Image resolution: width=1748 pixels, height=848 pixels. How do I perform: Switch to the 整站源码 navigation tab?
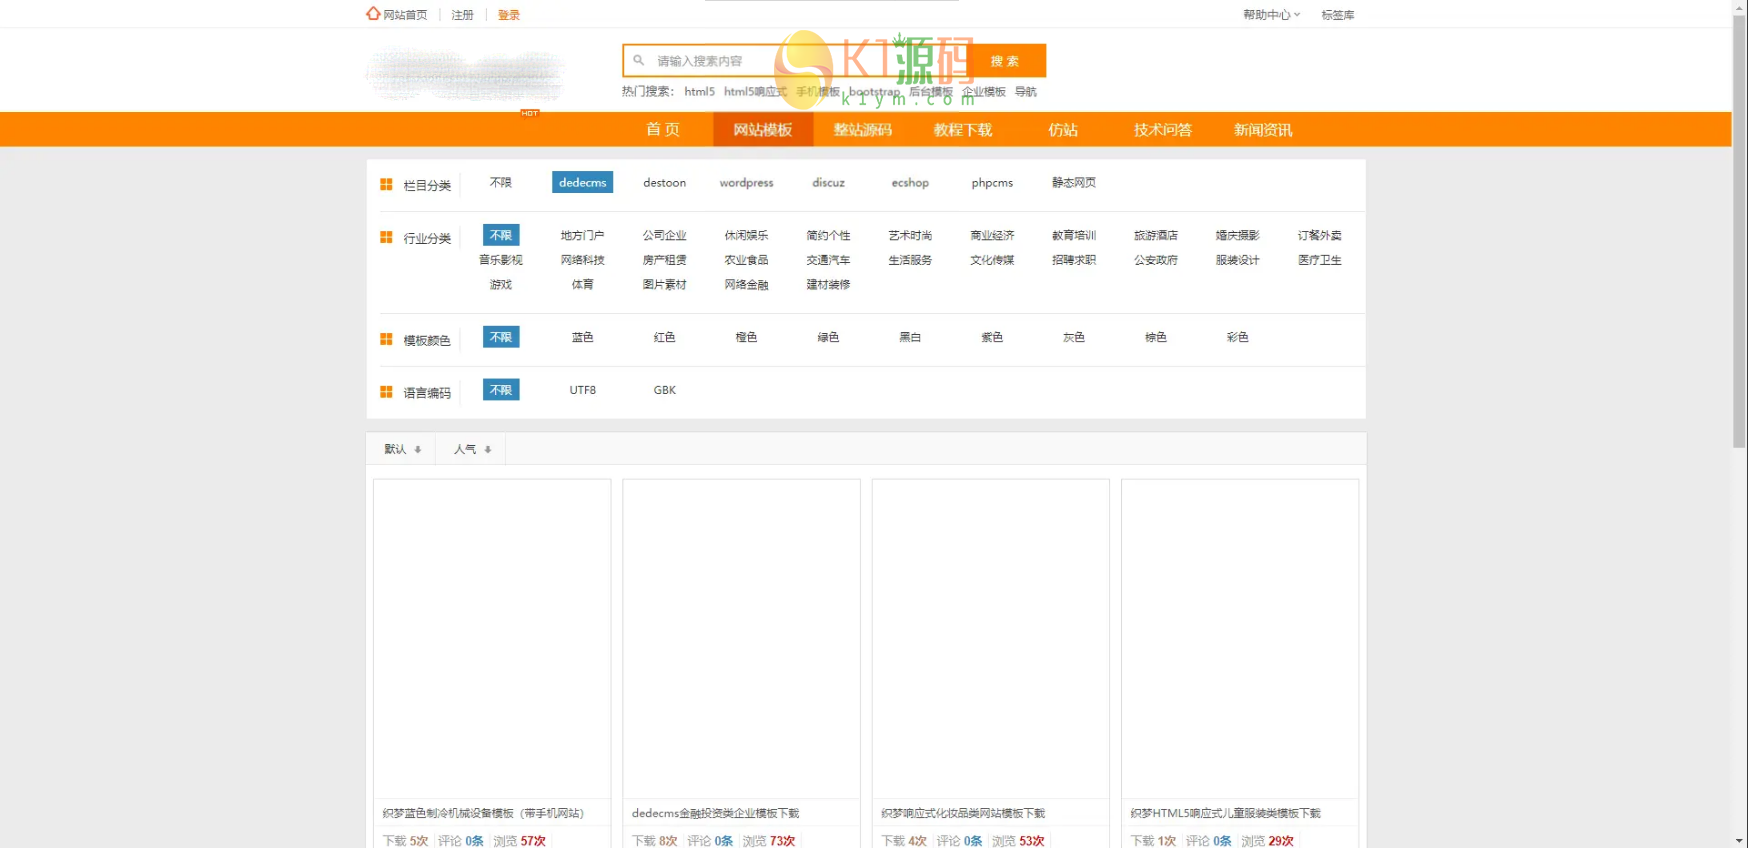863,130
